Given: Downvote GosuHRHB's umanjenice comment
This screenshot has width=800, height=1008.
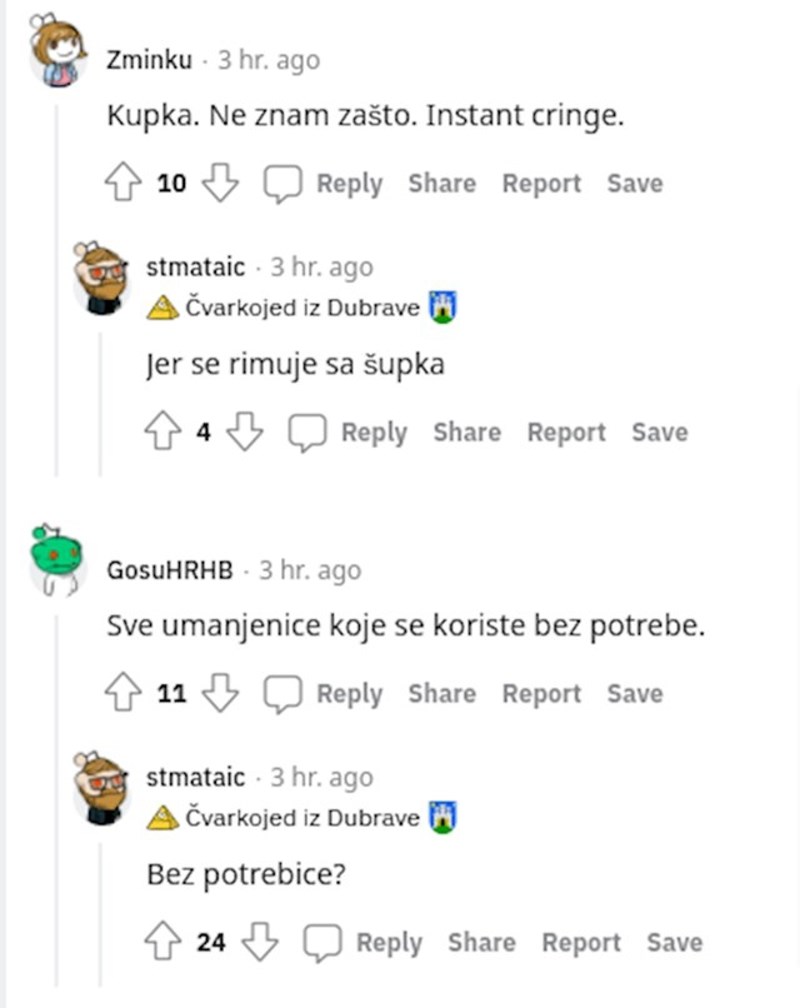Looking at the screenshot, I should pos(221,694).
